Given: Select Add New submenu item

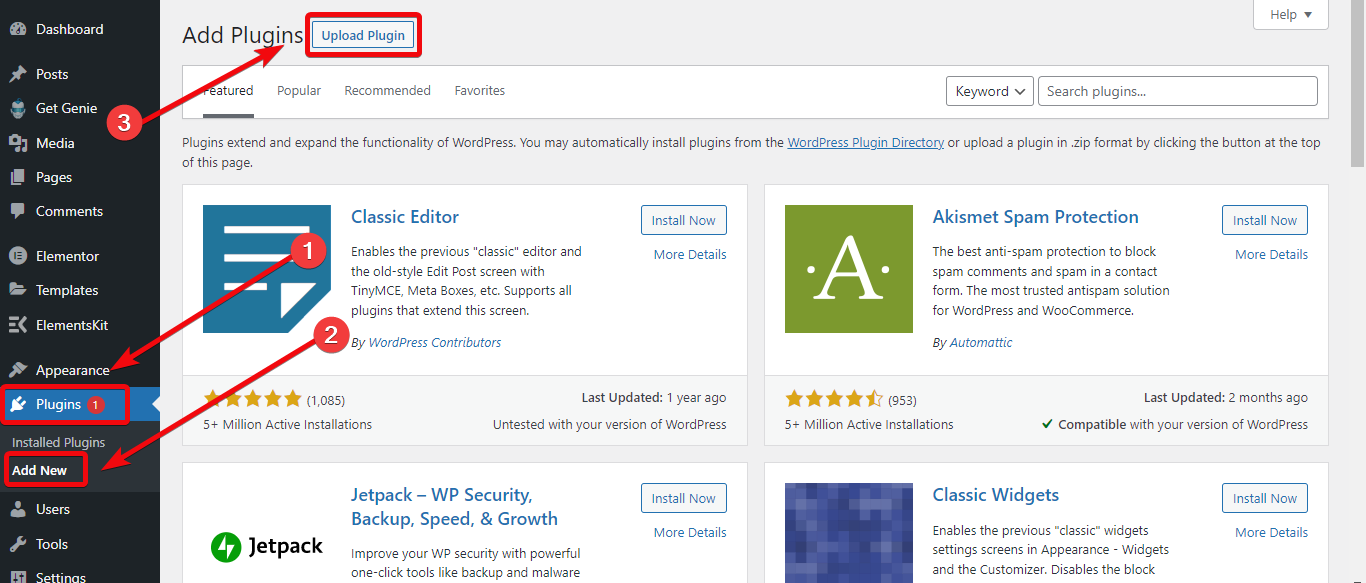Looking at the screenshot, I should [40, 470].
